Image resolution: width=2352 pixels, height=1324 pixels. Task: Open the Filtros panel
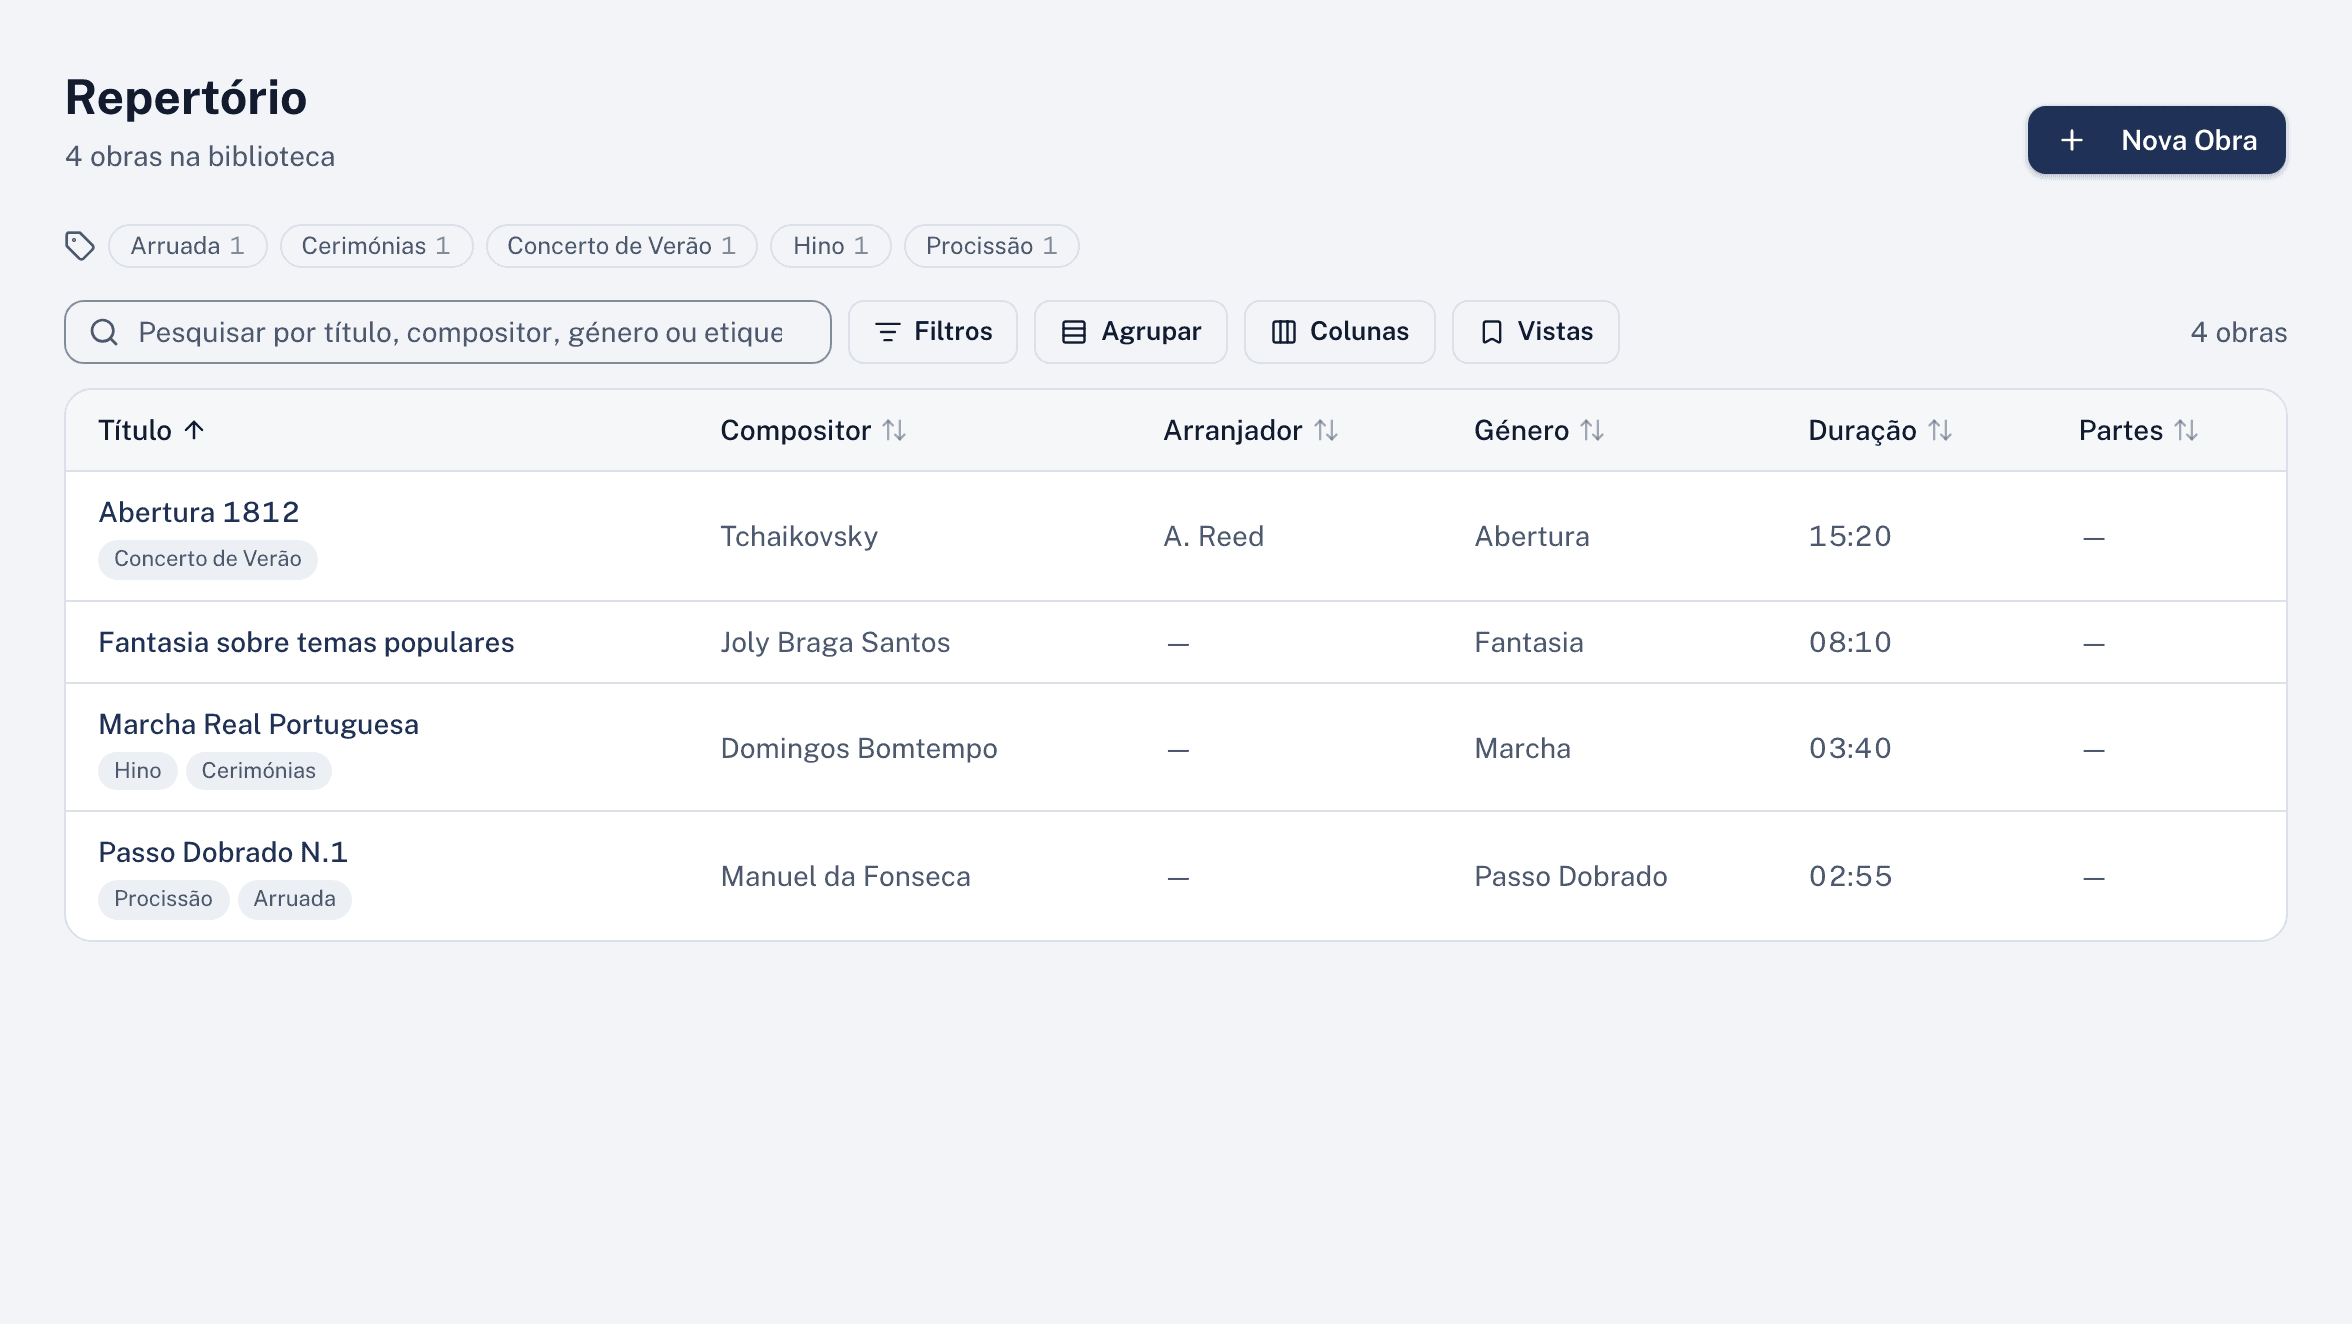933,332
